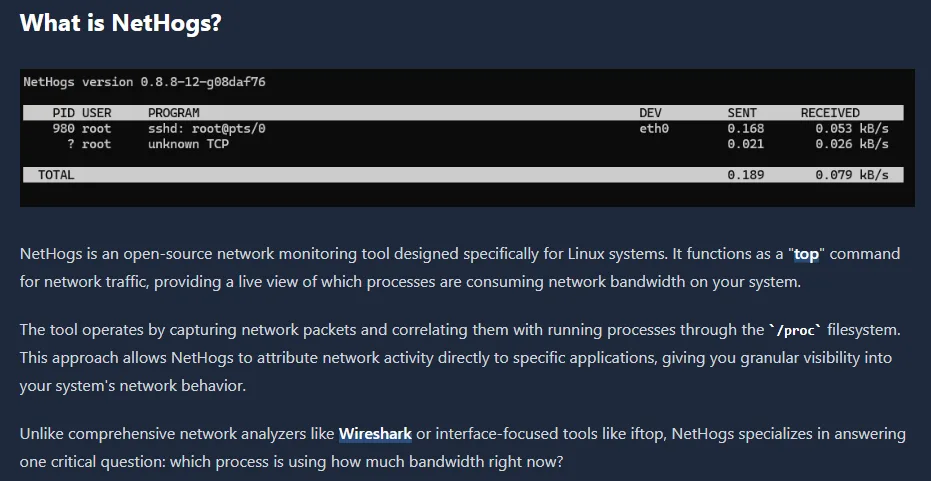Image resolution: width=931 pixels, height=481 pixels.
Task: Click the 0.053 kB/s received value
Action: point(851,129)
